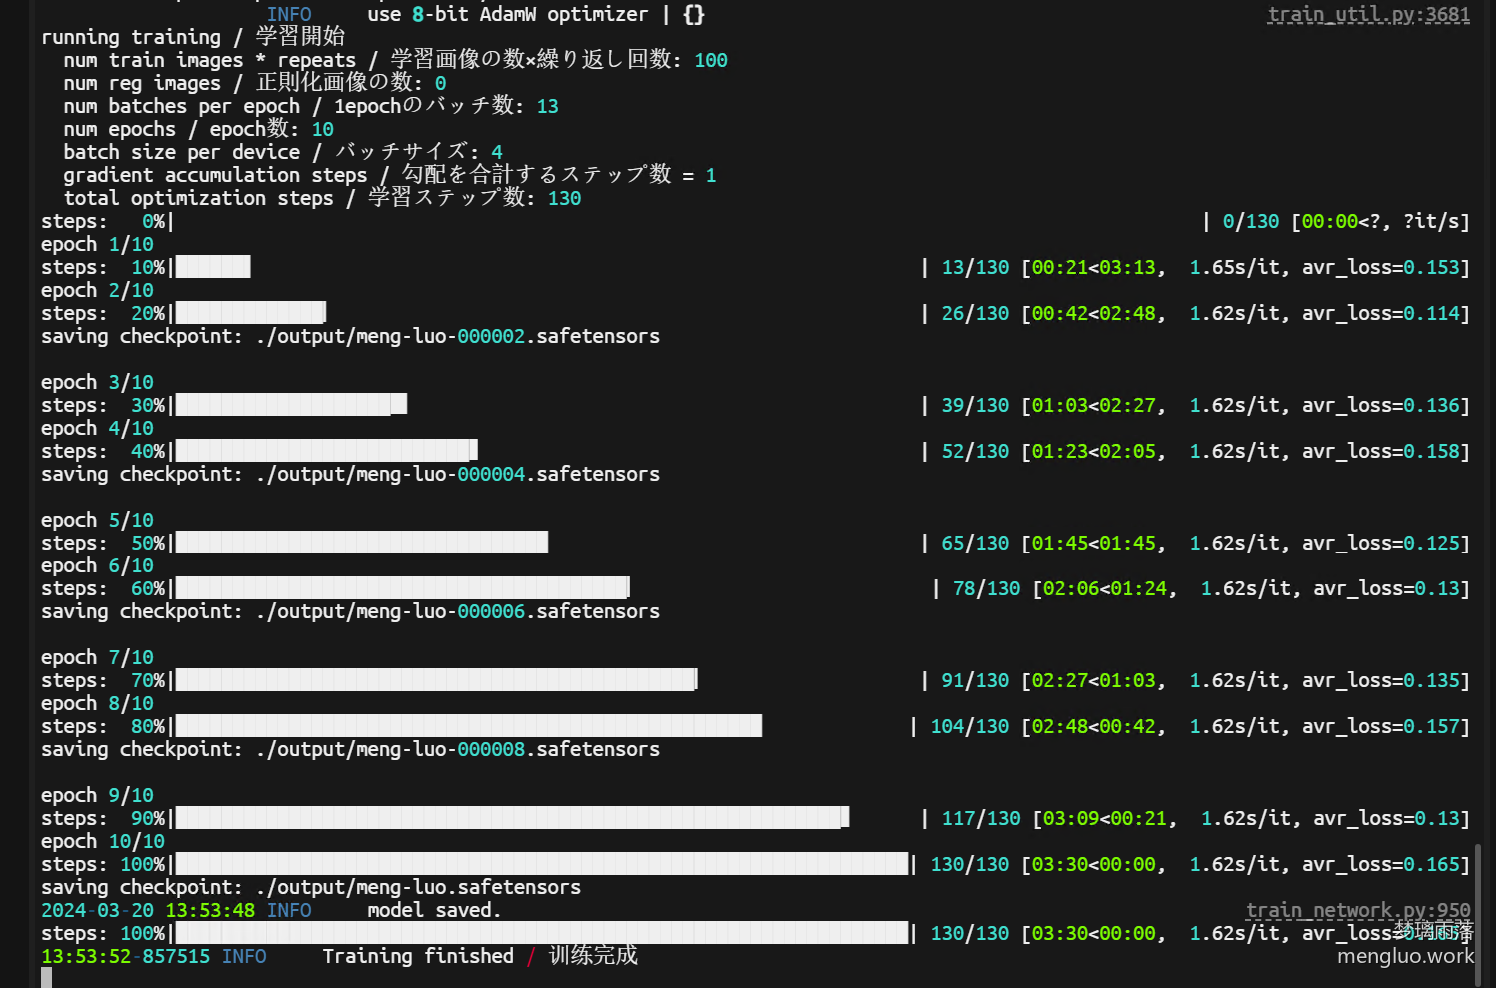Click the 90% steps progress bar
The image size is (1496, 988).
click(x=512, y=818)
